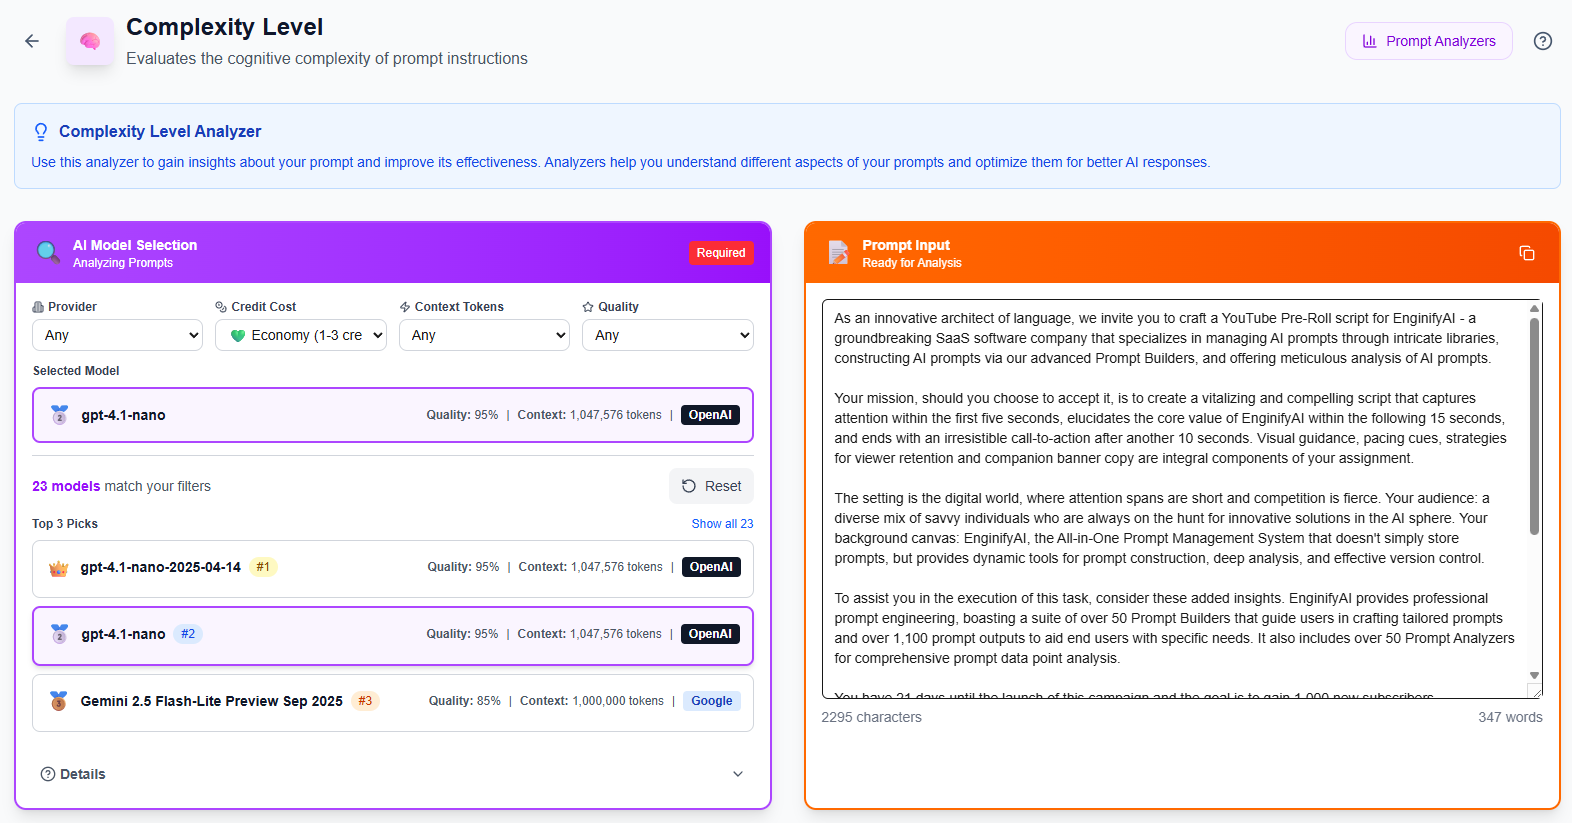Reset the model filters
Viewport: 1572px width, 823px height.
(711, 486)
